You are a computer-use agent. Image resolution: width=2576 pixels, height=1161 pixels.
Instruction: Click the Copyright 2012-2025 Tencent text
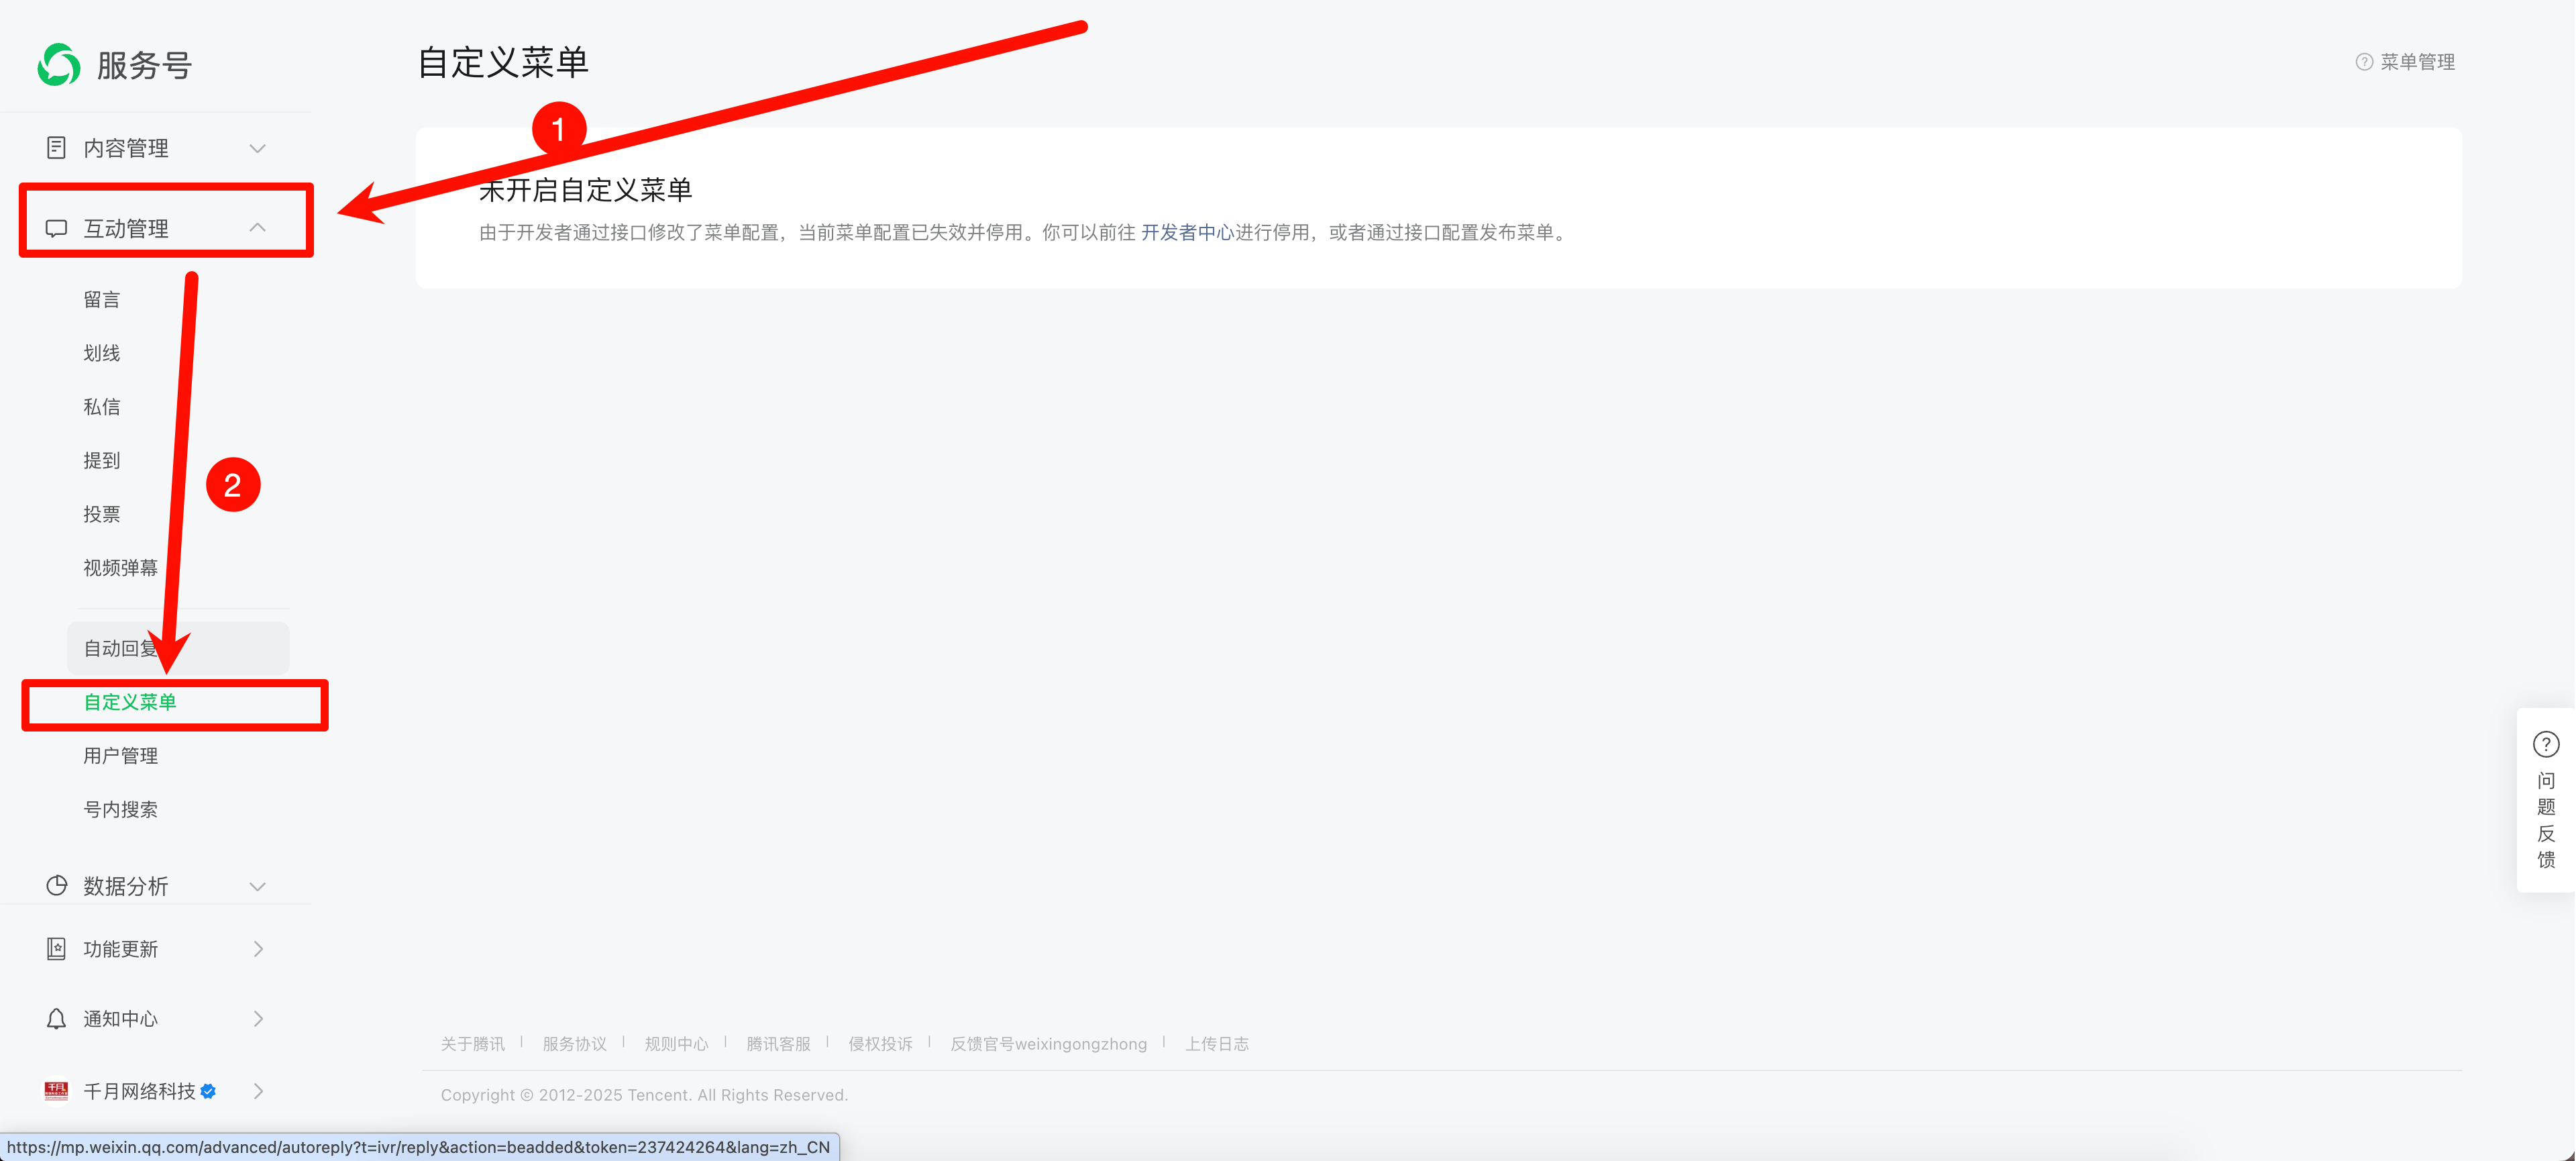tap(644, 1095)
